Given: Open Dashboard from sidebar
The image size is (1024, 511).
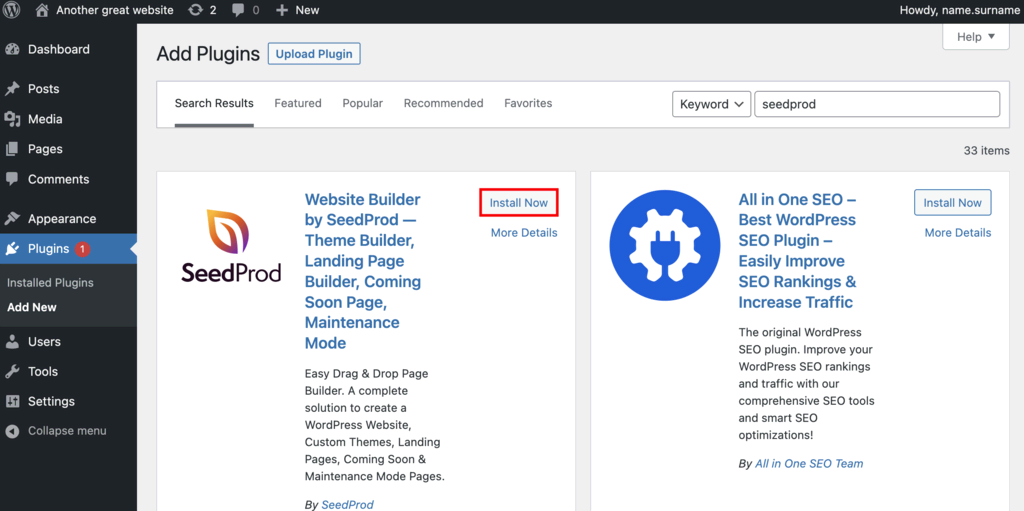Looking at the screenshot, I should click(58, 49).
